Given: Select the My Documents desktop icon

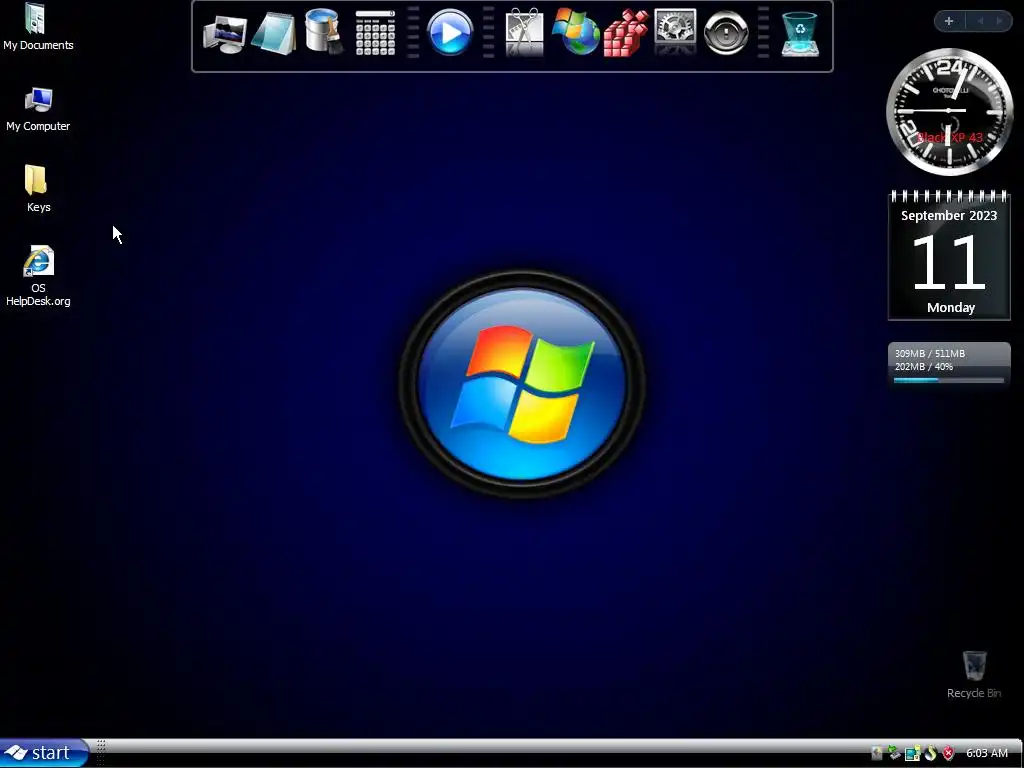Looking at the screenshot, I should pos(38,27).
